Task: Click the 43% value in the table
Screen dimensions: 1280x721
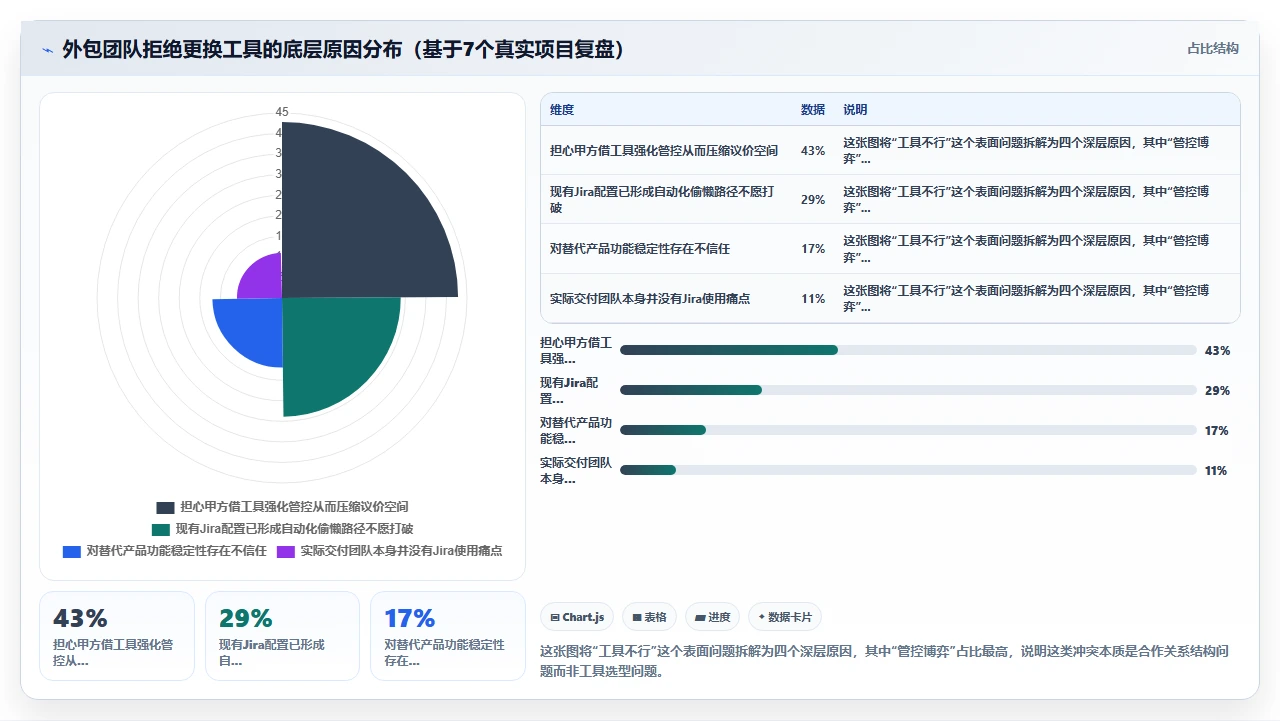Action: click(813, 151)
